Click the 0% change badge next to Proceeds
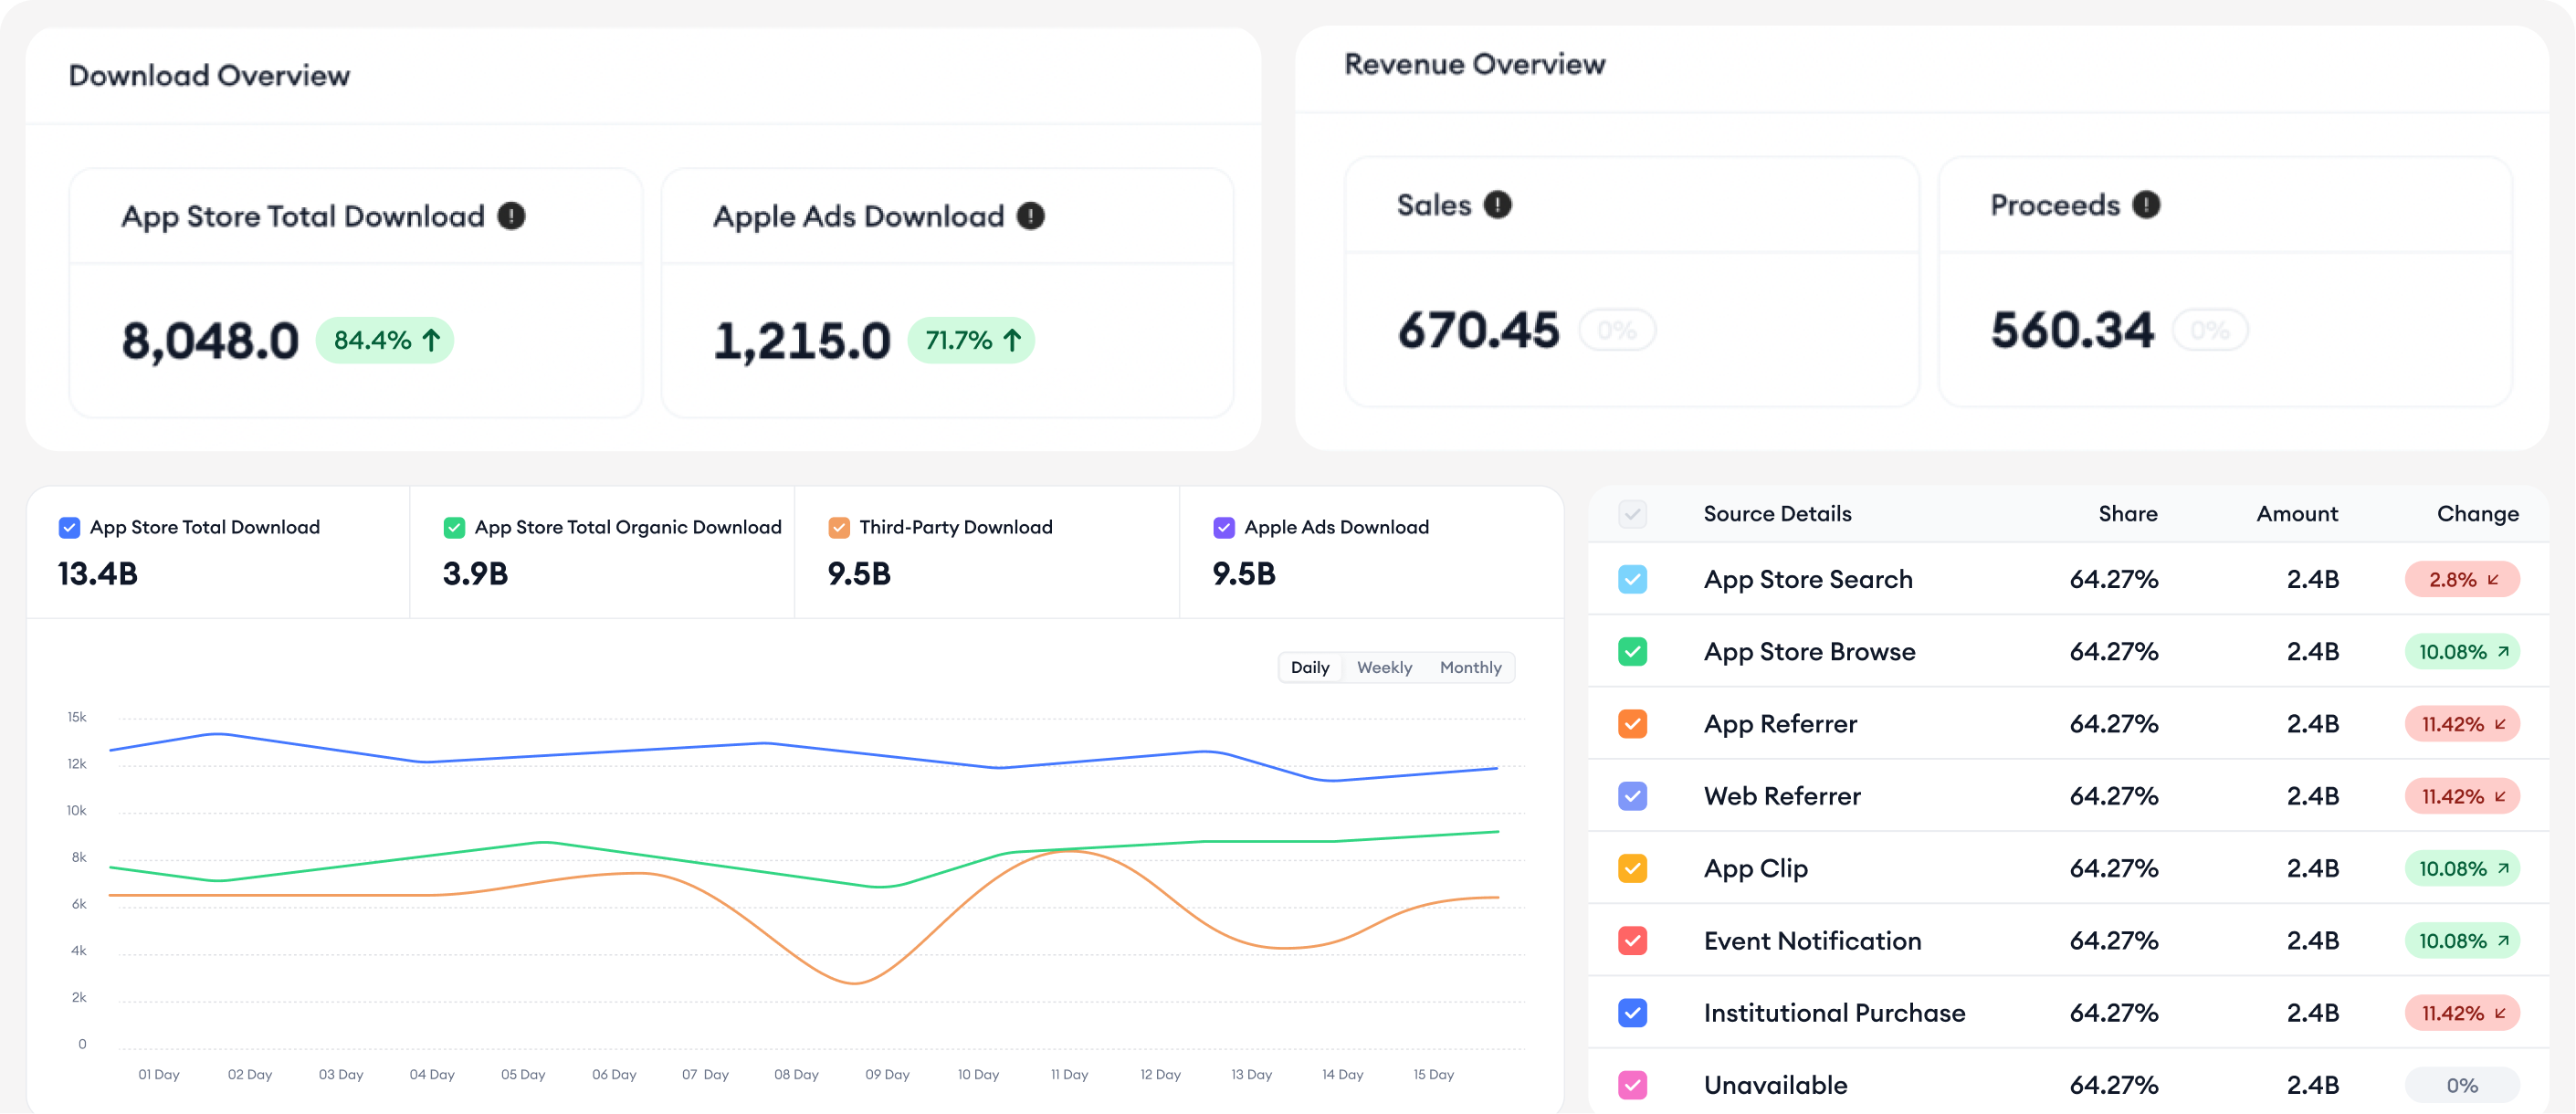Image resolution: width=2576 pixels, height=1114 pixels. point(2209,330)
